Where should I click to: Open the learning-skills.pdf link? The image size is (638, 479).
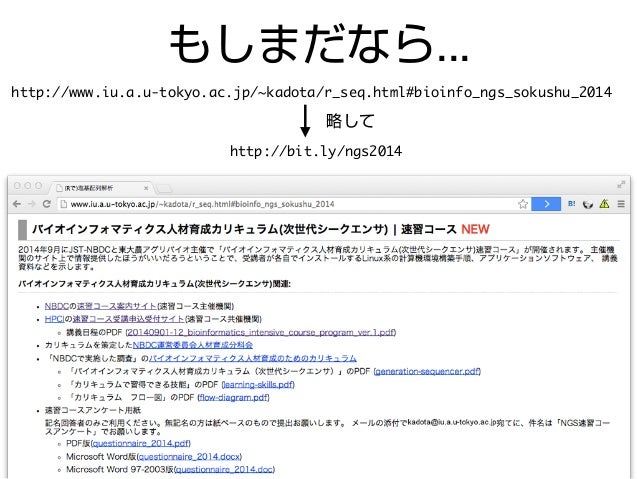[258, 384]
